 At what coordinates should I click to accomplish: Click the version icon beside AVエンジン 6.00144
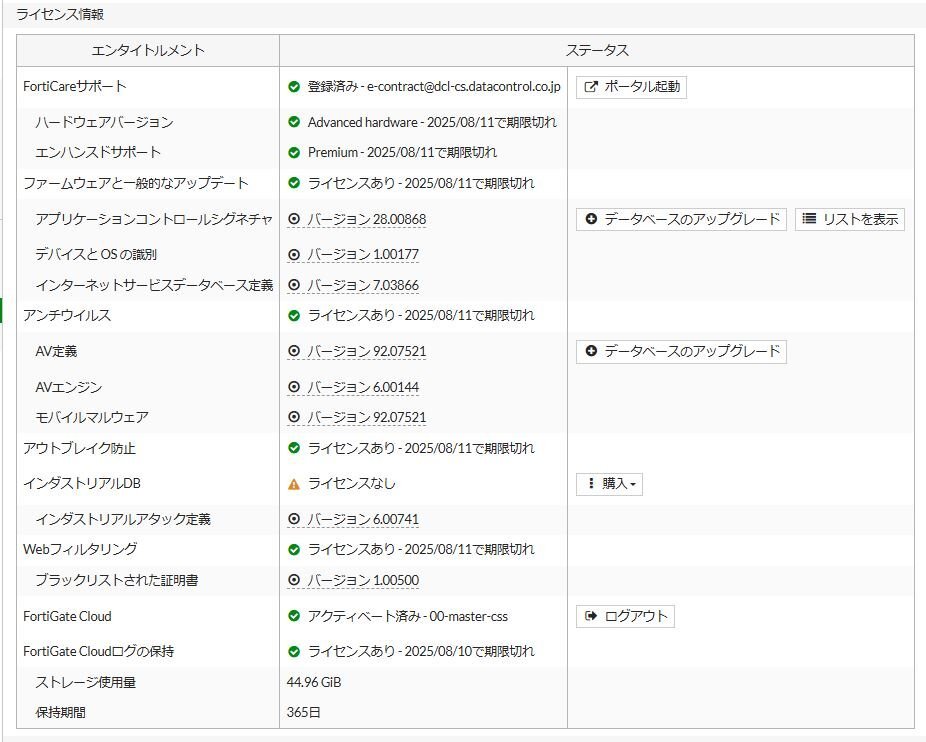[294, 387]
